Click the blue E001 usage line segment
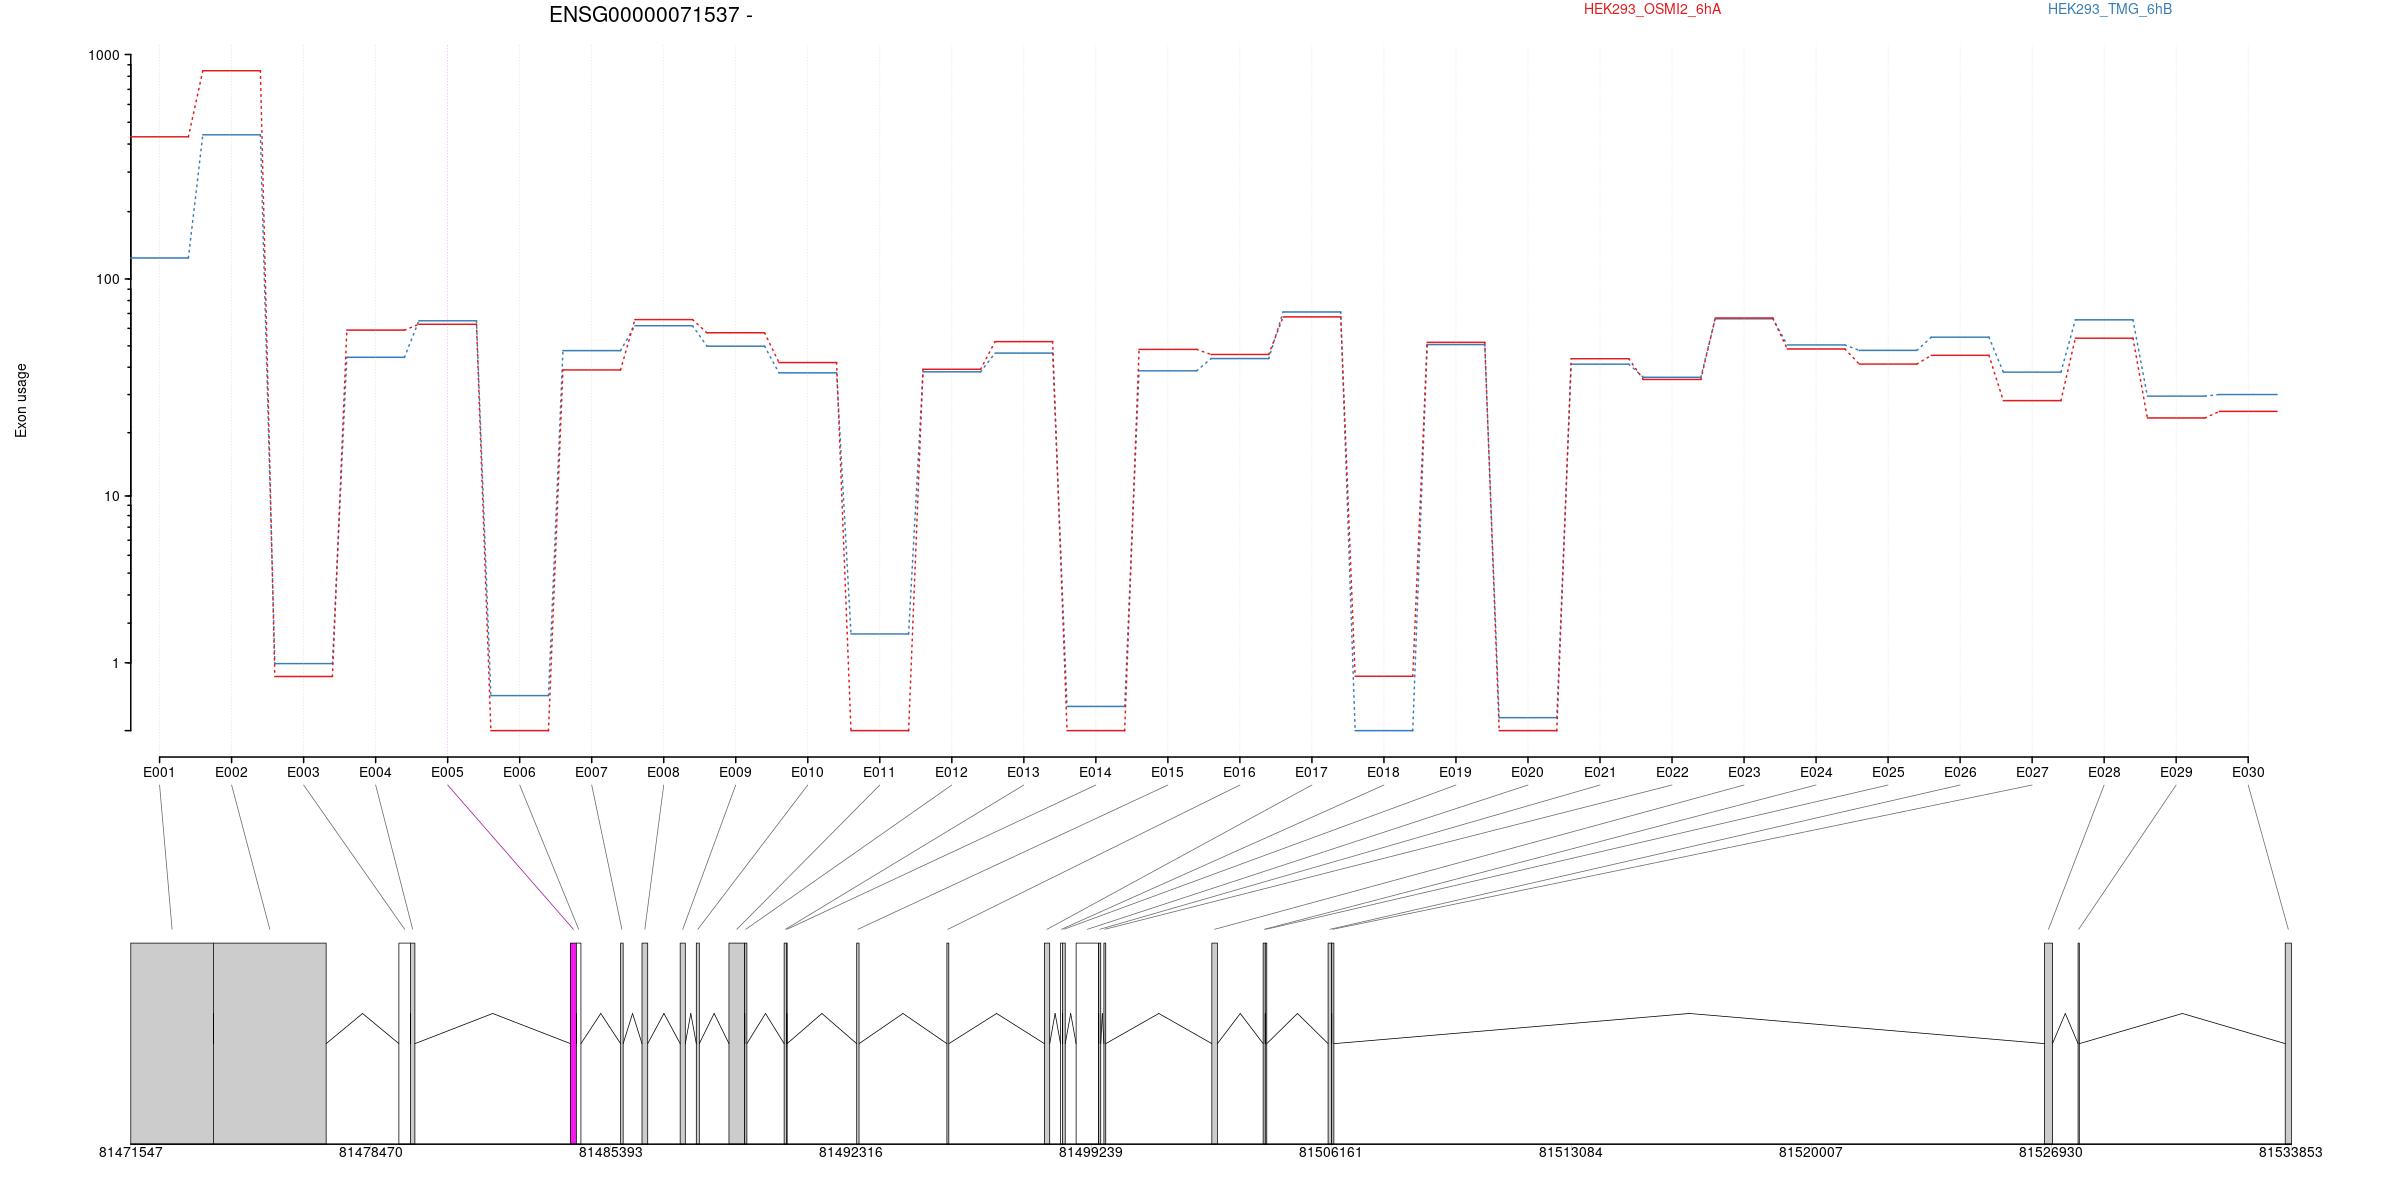Viewport: 2400px width, 1200px height. [160, 258]
